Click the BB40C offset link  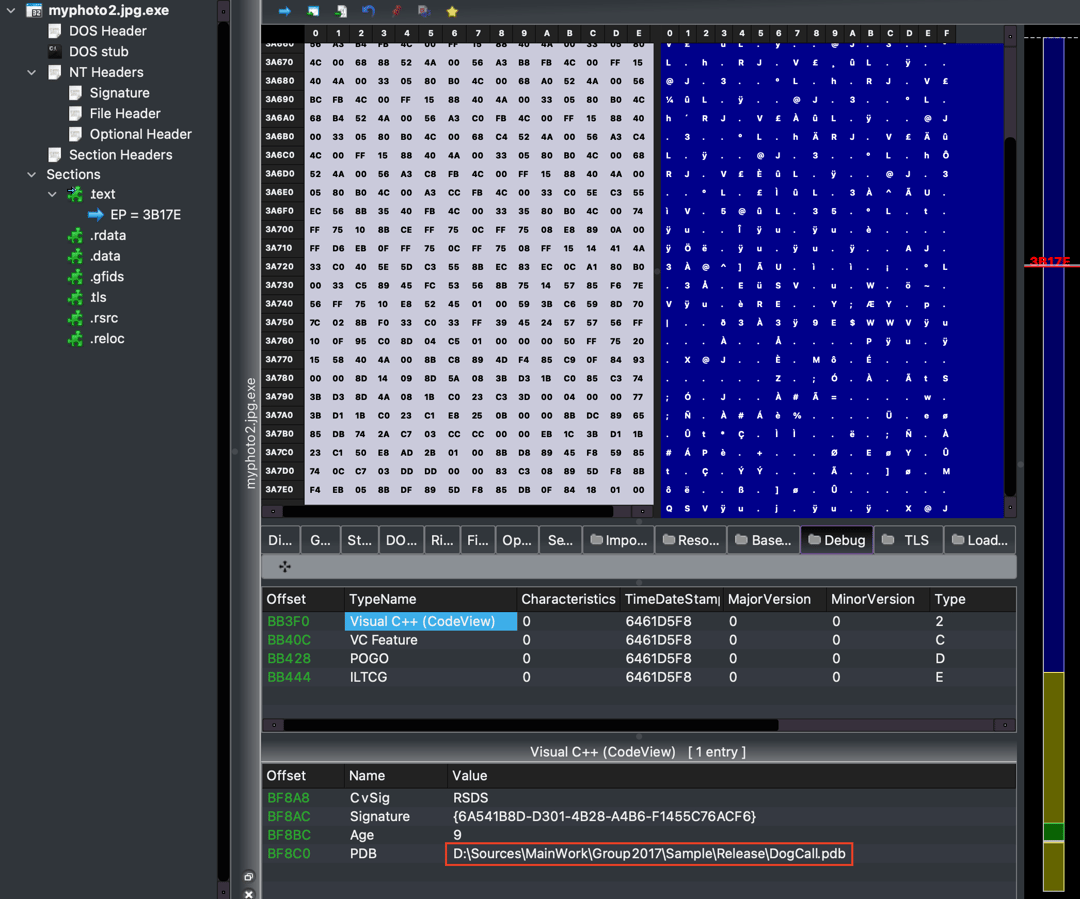tap(289, 640)
